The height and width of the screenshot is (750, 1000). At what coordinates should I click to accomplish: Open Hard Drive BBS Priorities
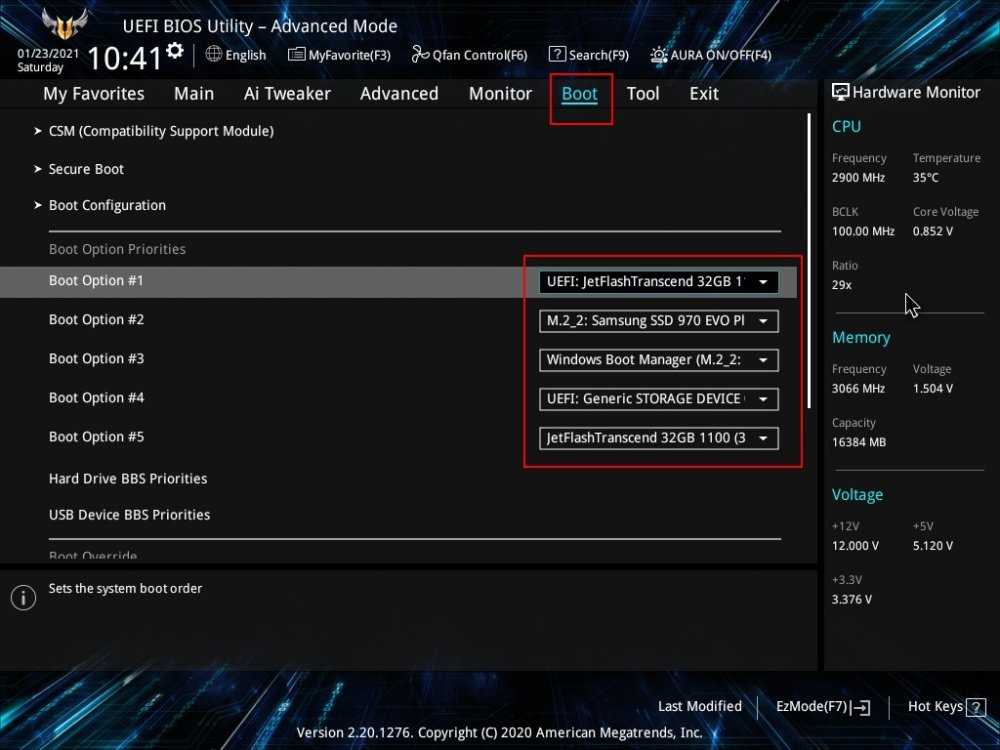pos(128,478)
